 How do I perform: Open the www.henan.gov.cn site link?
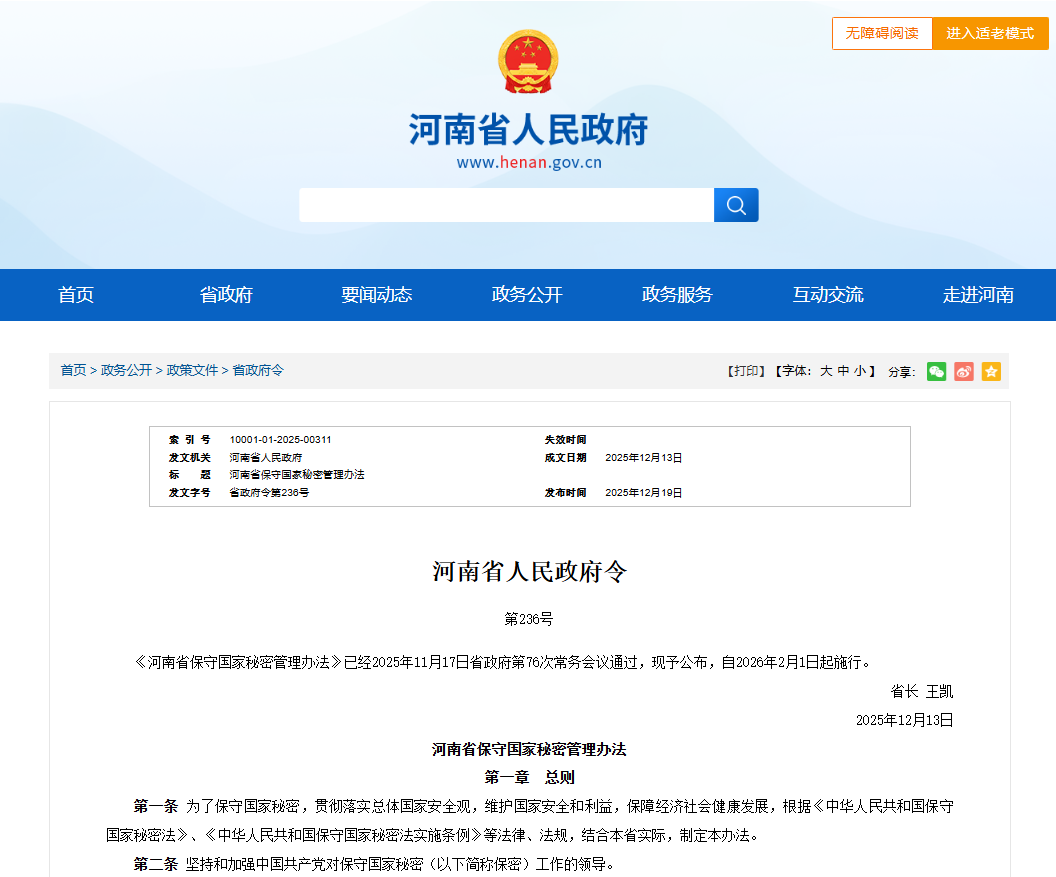[528, 160]
